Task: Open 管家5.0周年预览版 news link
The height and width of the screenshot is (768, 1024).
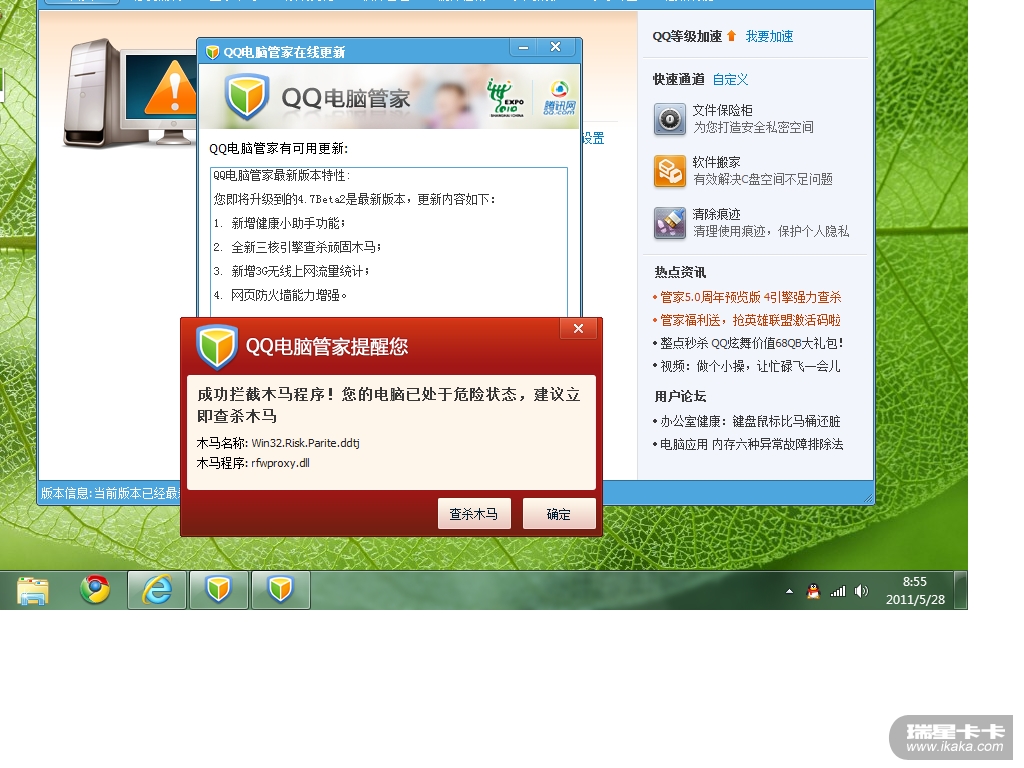Action: coord(750,297)
